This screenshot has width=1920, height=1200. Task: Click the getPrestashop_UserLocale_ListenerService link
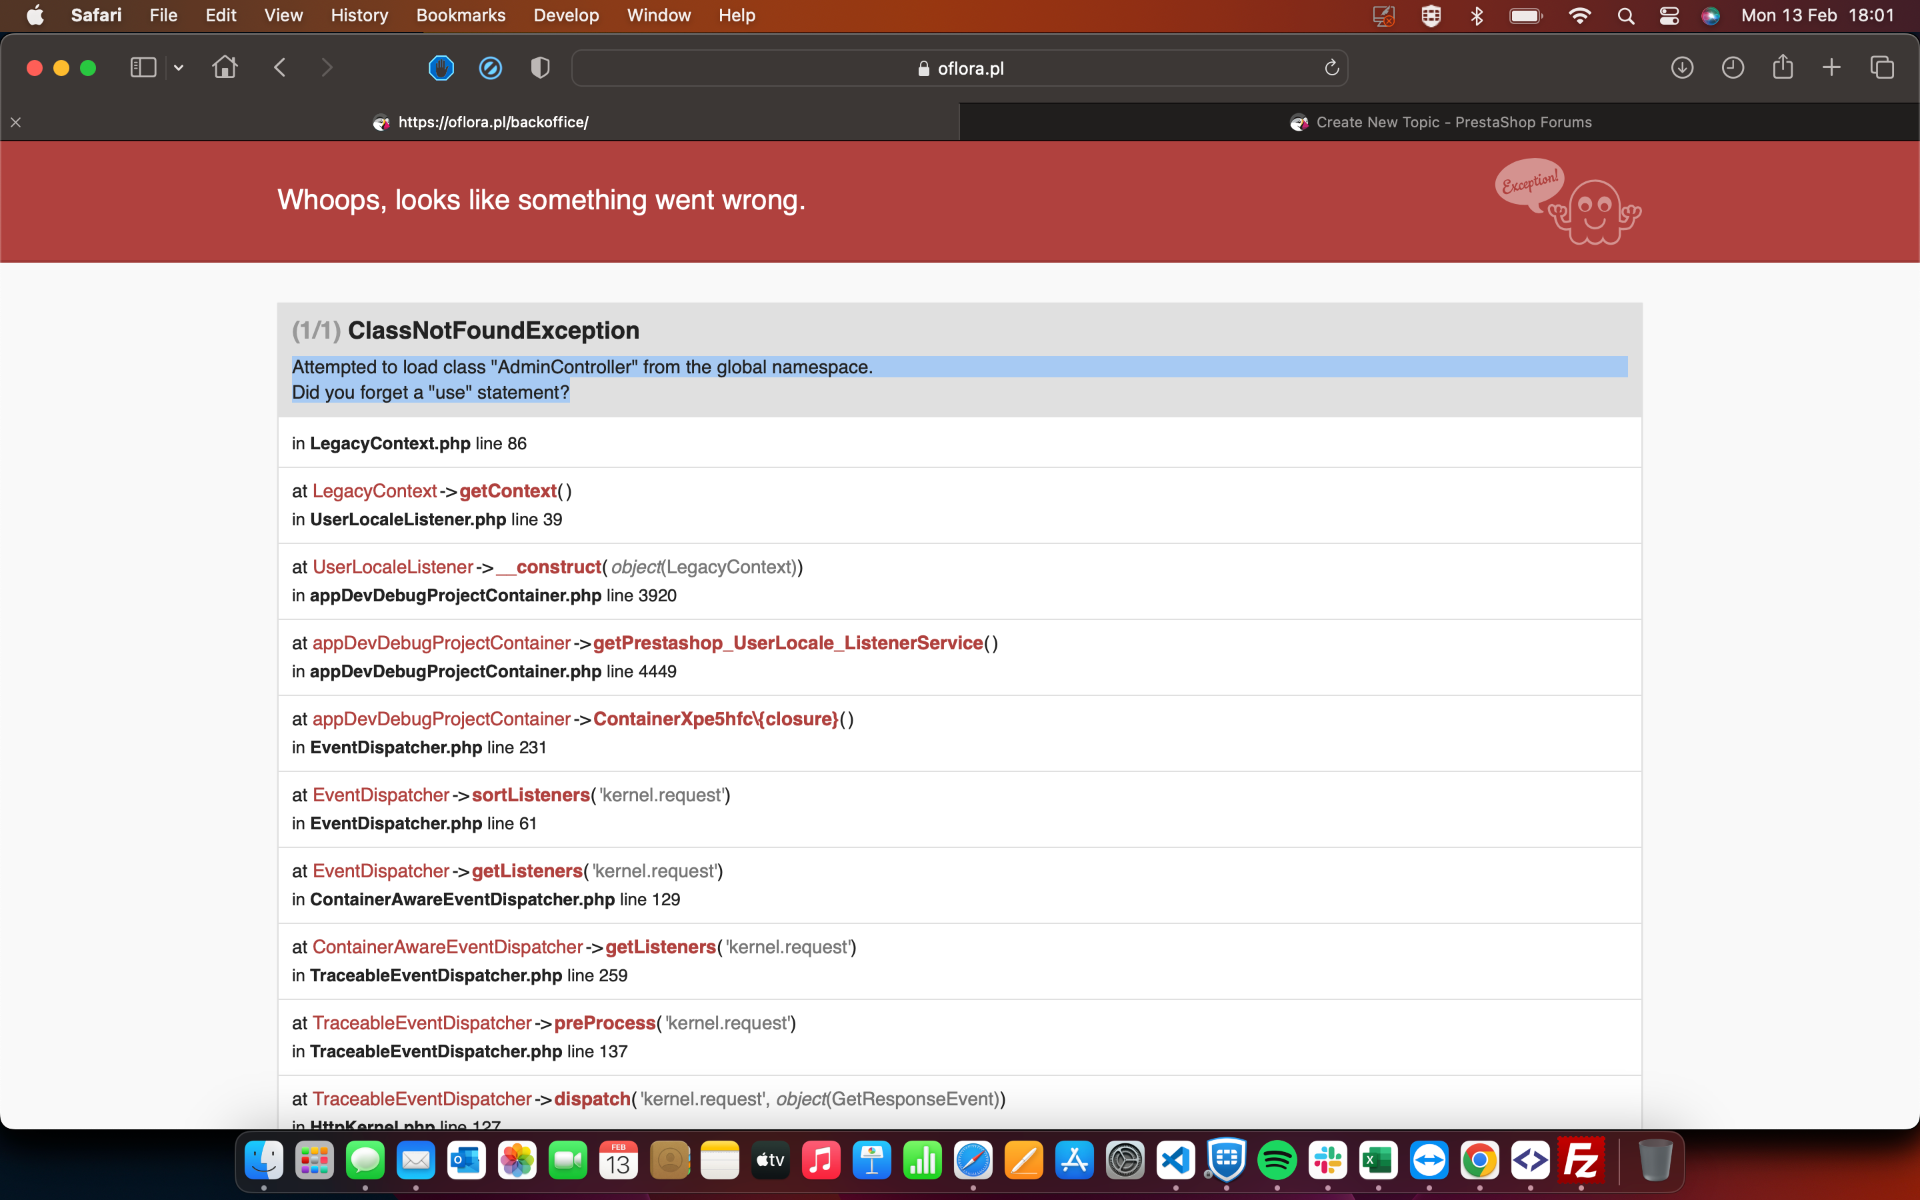tap(788, 643)
